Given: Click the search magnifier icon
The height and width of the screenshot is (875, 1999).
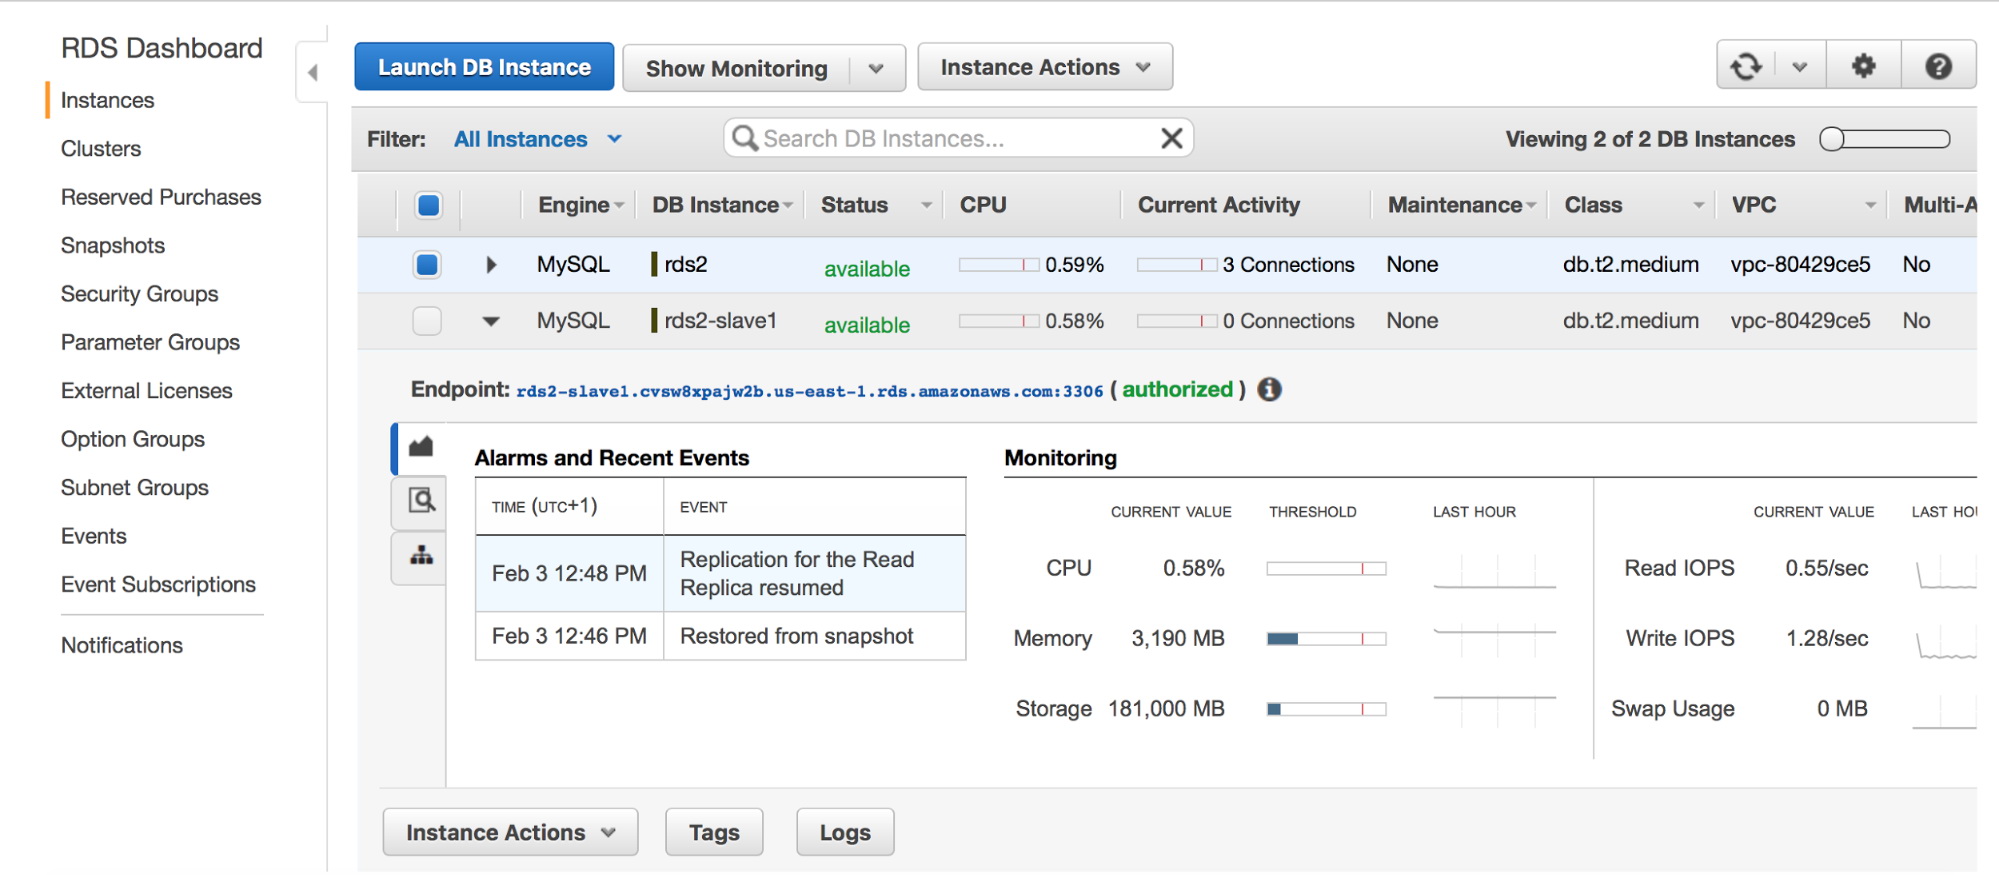Looking at the screenshot, I should click(x=744, y=138).
